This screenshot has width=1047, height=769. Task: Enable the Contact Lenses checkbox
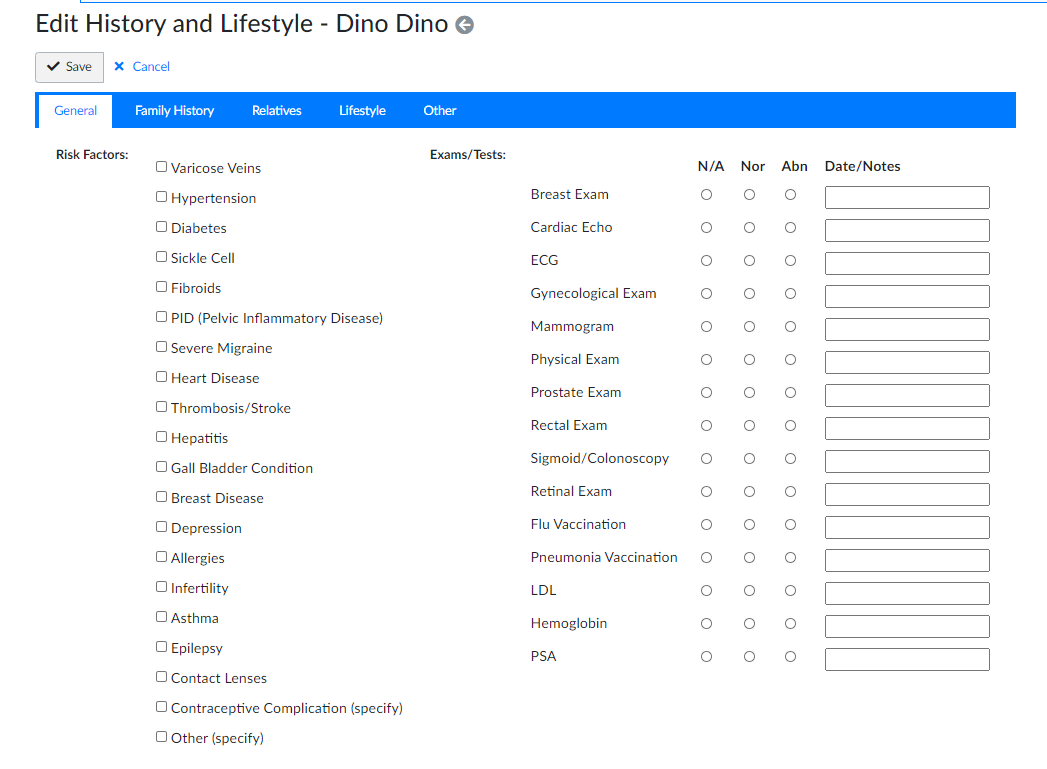tap(161, 676)
